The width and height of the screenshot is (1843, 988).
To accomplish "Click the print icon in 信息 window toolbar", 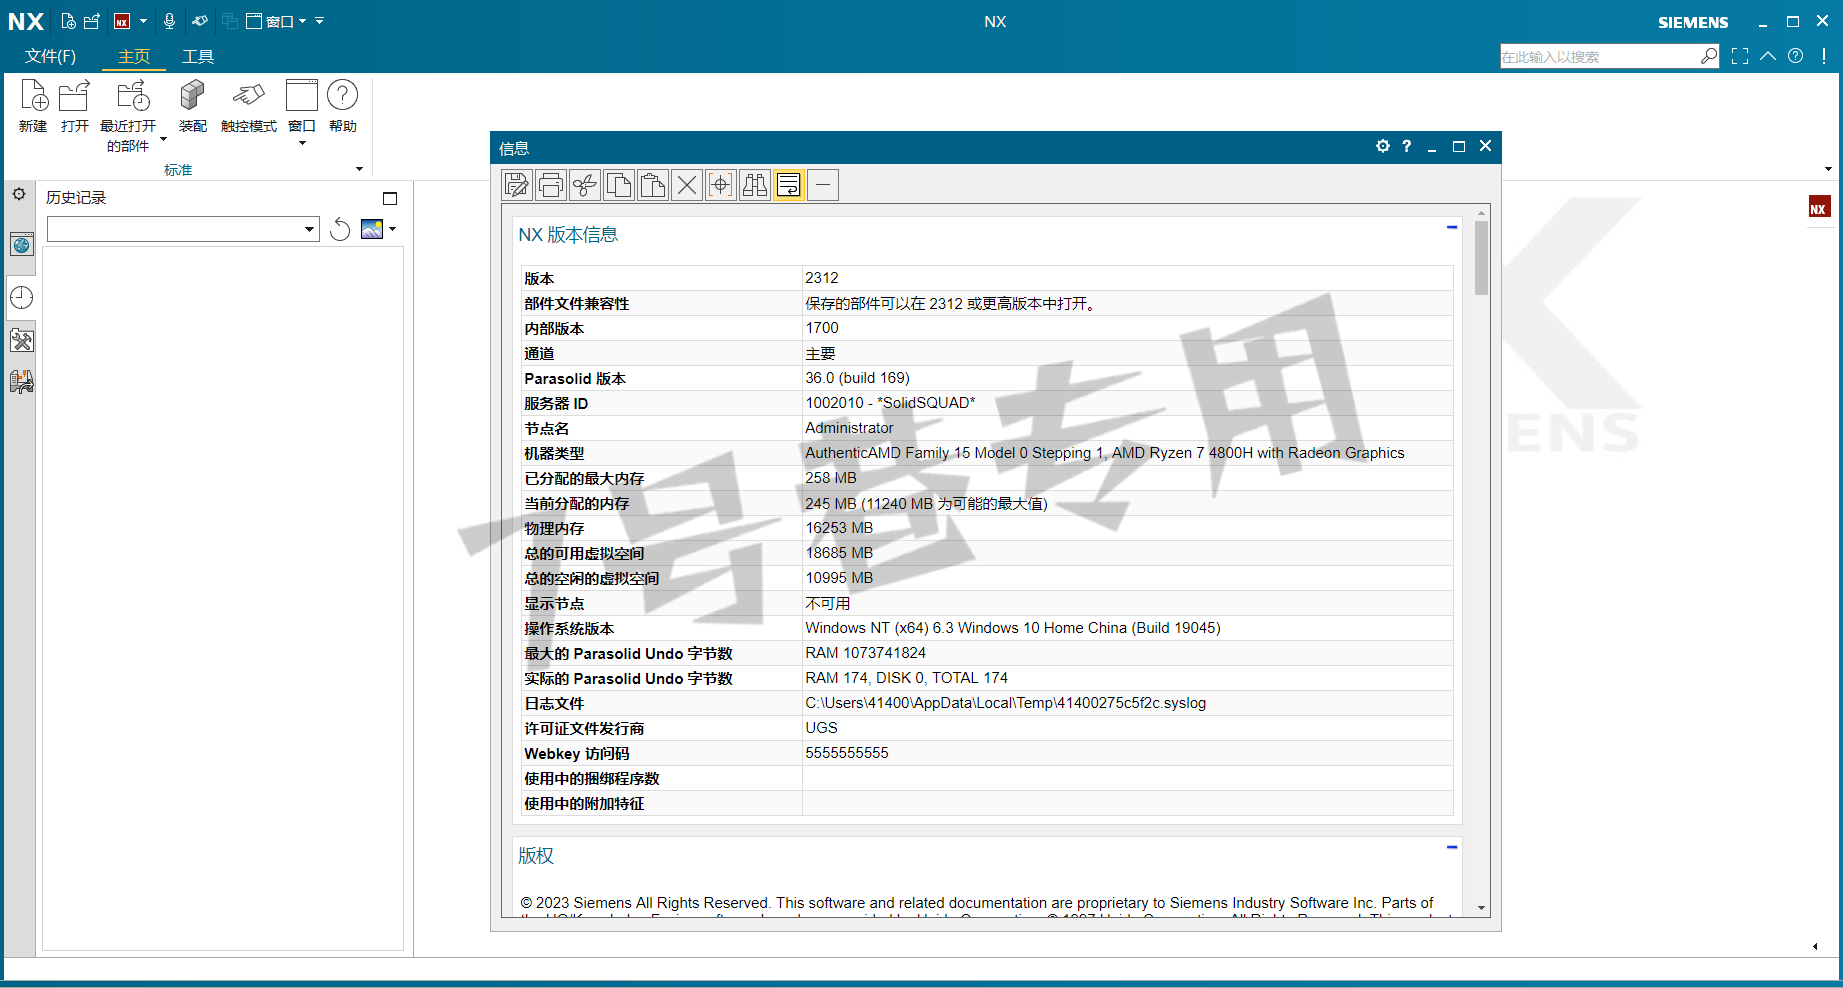I will coord(551,185).
